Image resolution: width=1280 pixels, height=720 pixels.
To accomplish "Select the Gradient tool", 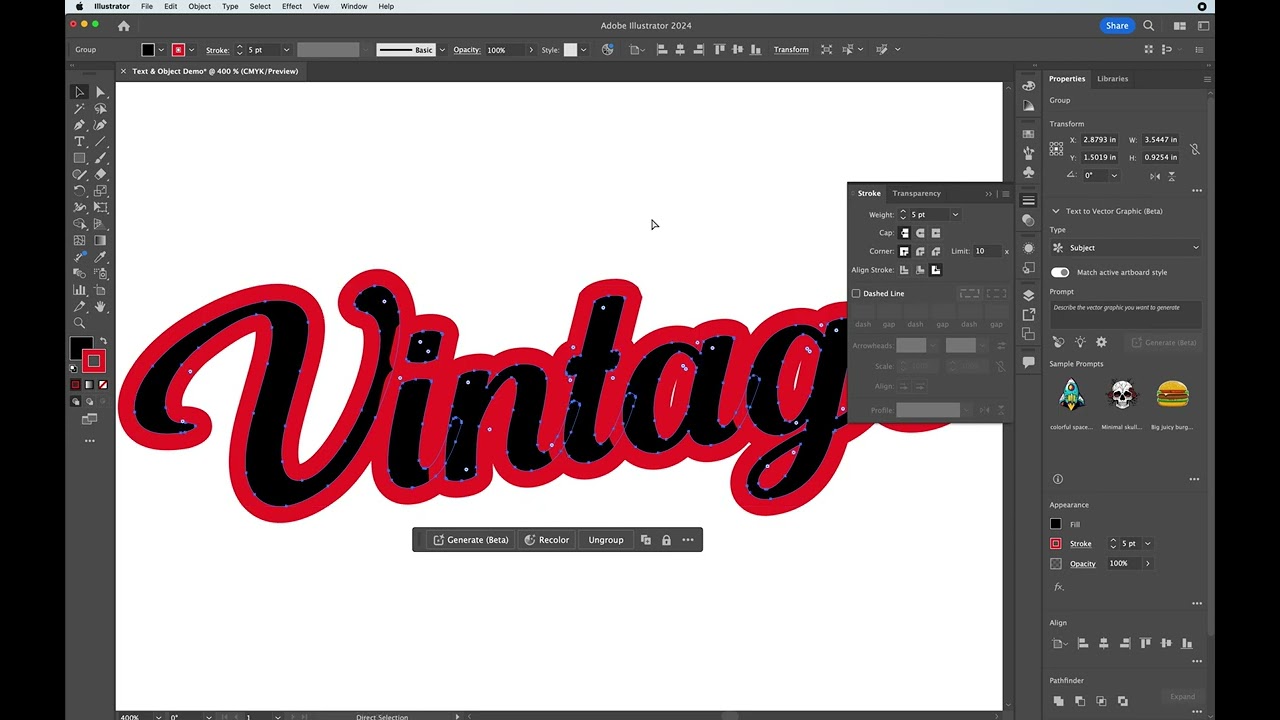I will (x=100, y=240).
